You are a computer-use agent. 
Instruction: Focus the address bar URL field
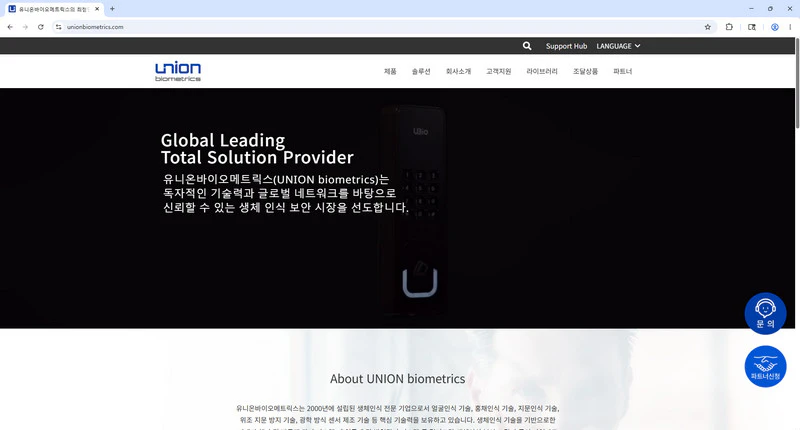point(383,27)
